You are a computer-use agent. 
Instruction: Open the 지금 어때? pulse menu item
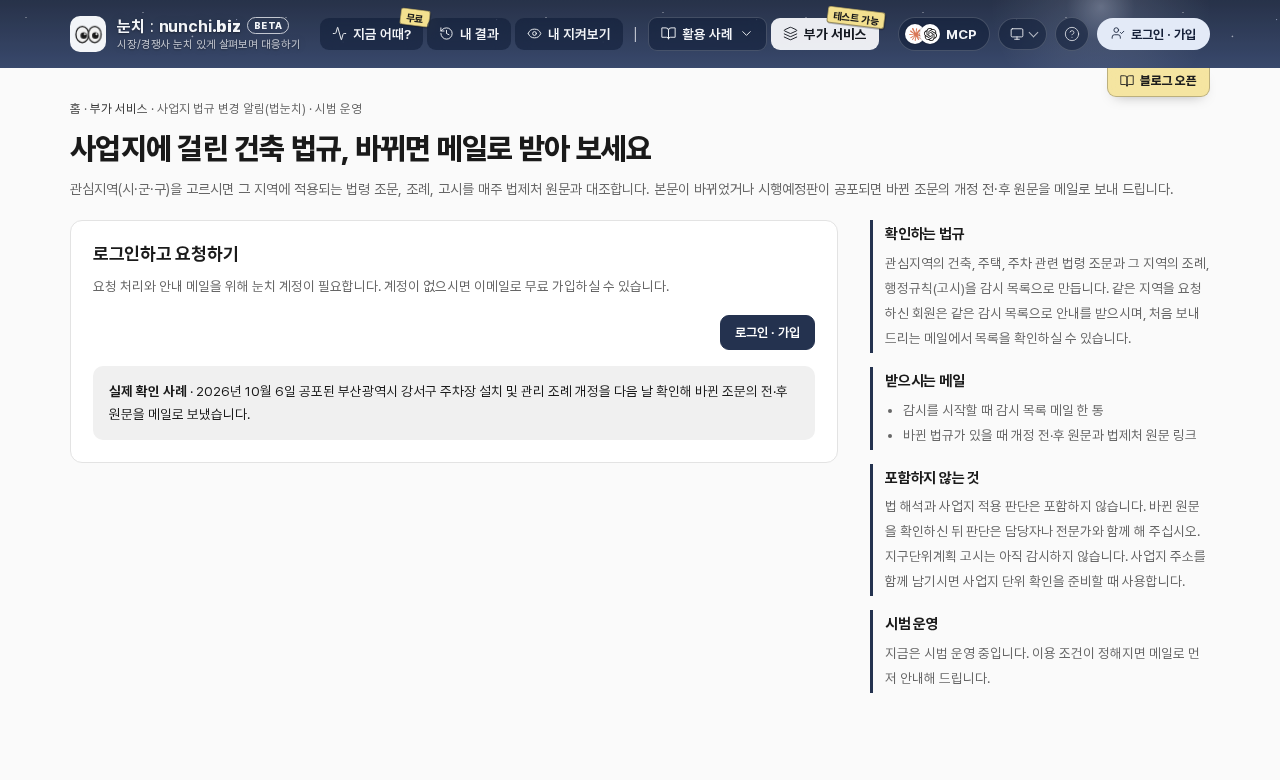point(371,34)
